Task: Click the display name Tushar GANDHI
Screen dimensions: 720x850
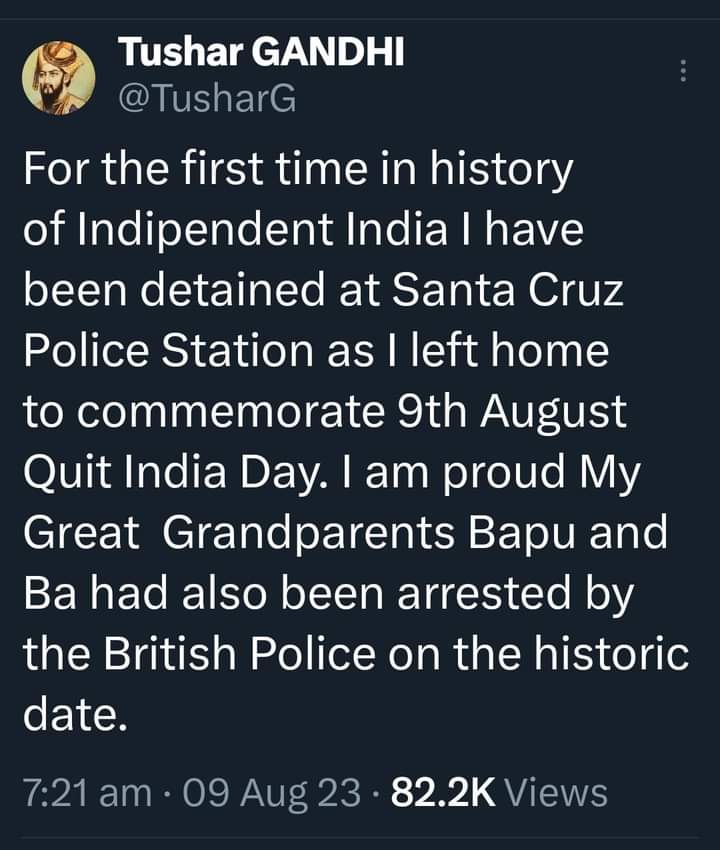Action: click(260, 53)
